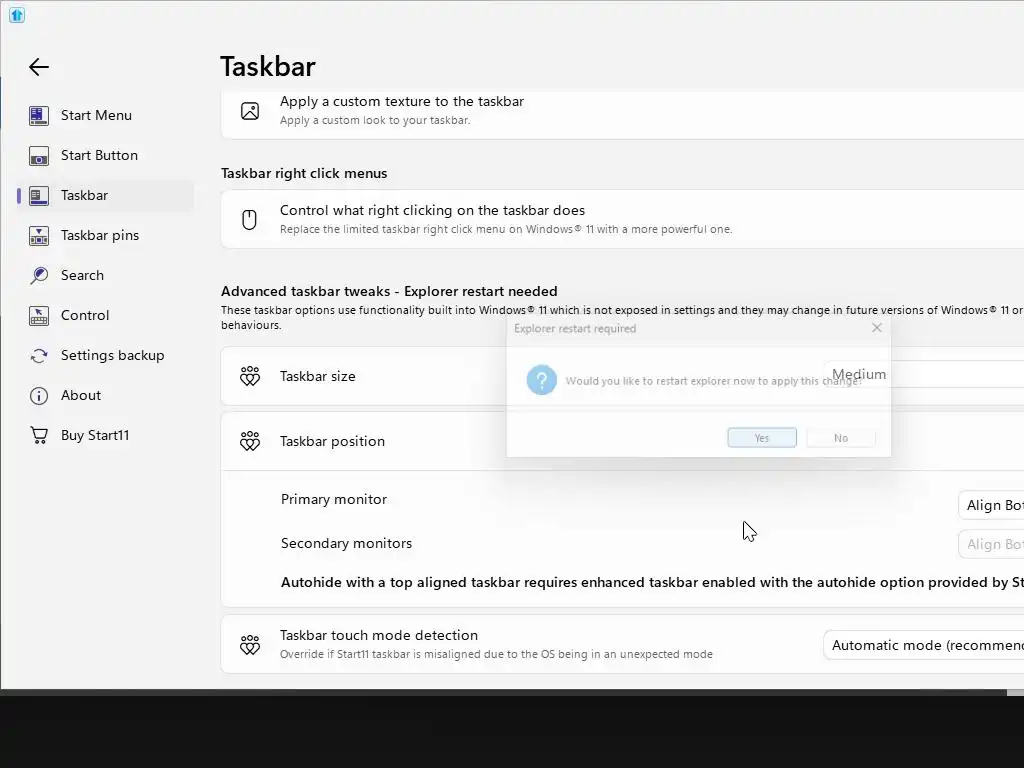The height and width of the screenshot is (768, 1024).
Task: Open the Start Button settings section
Action: coord(104,155)
